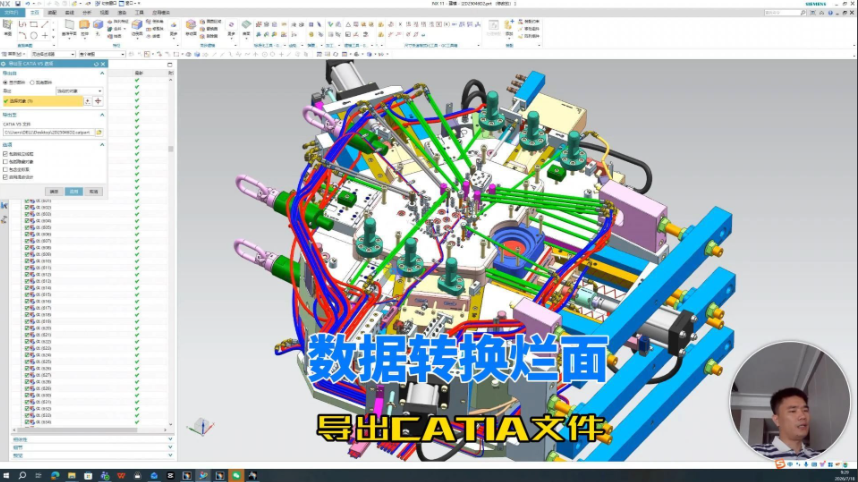Screen dimensions: 858x482
Task: Click the highlighted Select Object row in the dialog
Action: [43, 101]
